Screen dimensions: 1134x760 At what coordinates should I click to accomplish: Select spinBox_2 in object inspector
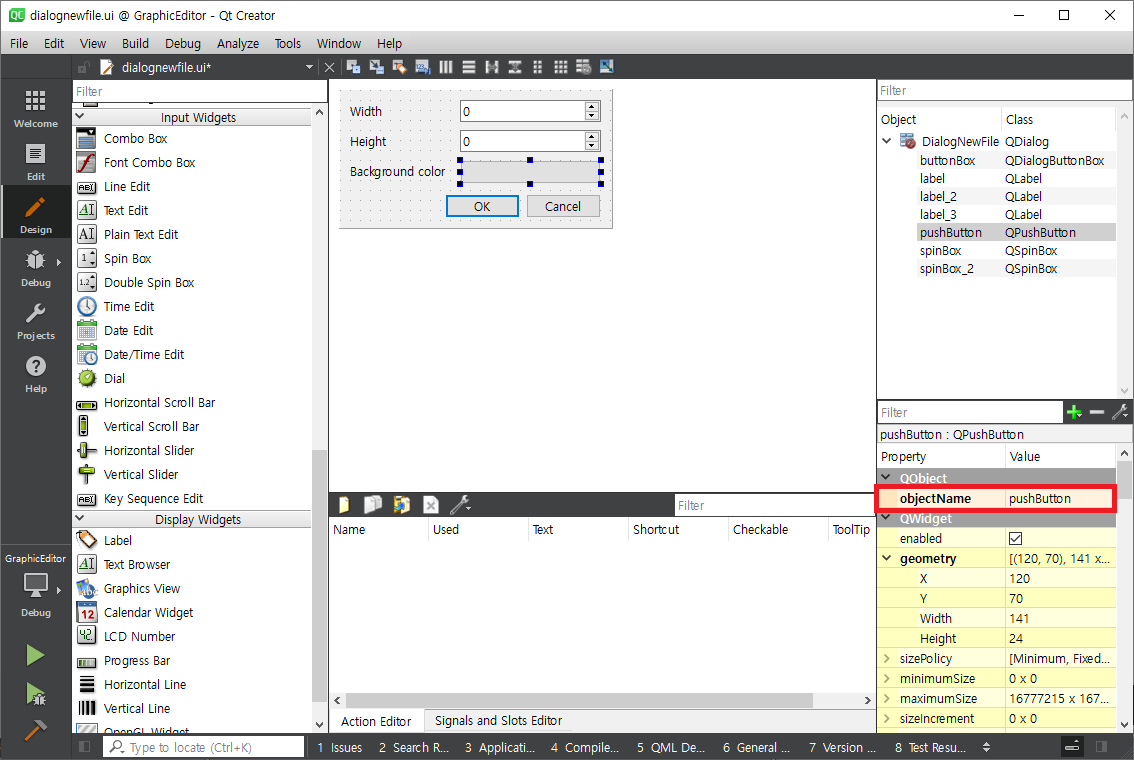tap(947, 268)
